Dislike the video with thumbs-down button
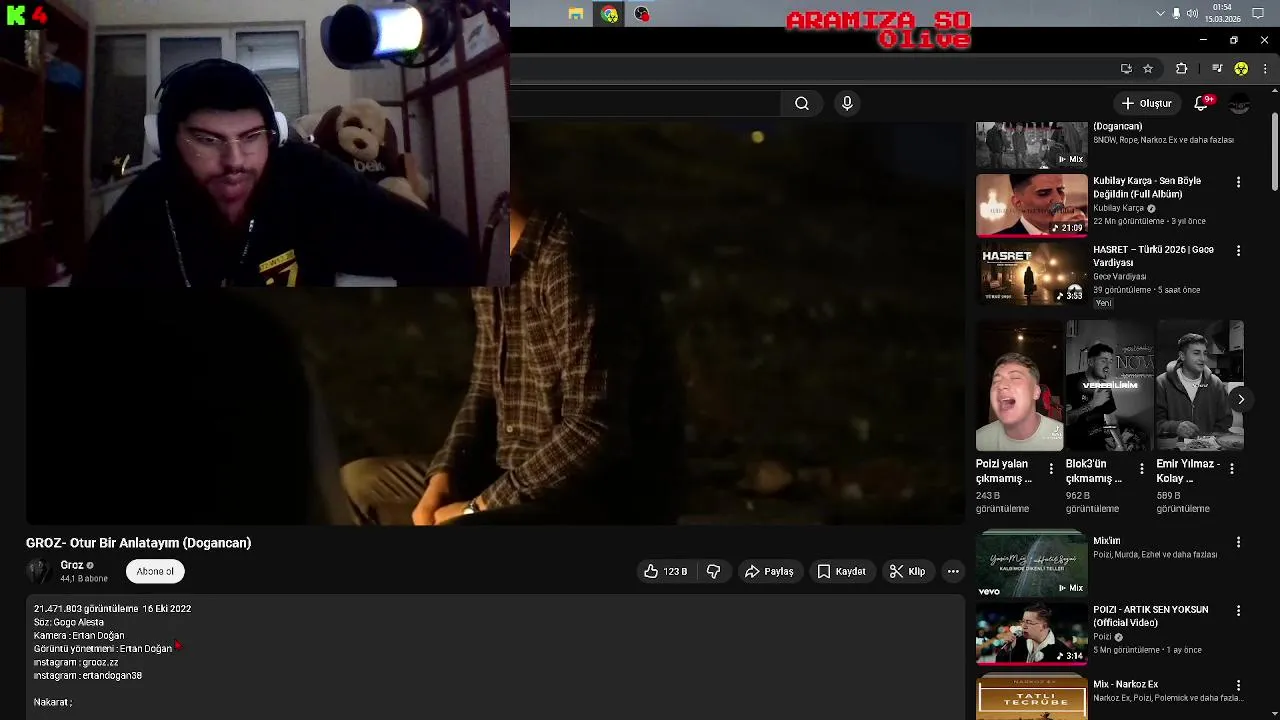This screenshot has height=720, width=1280. (x=714, y=571)
